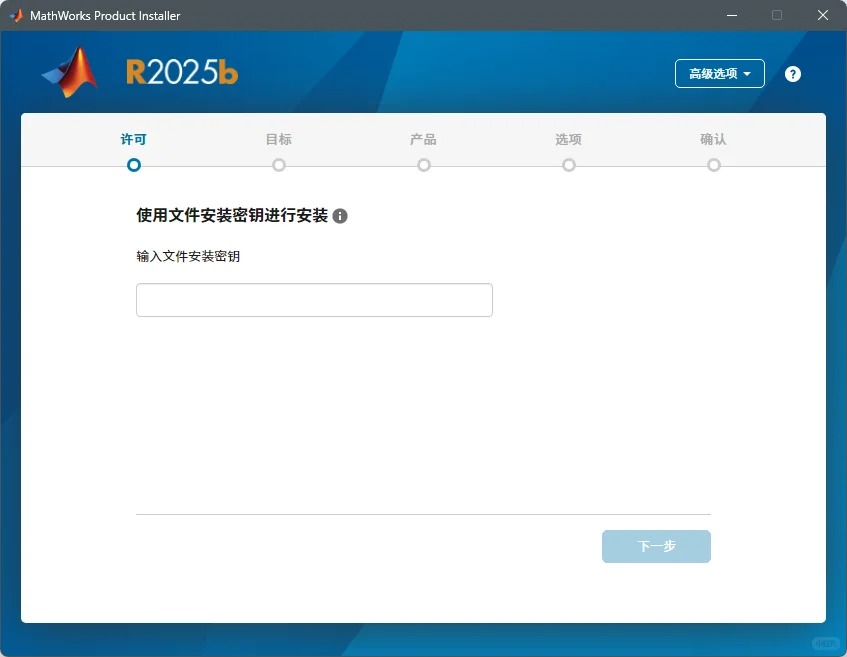
Task: Expand advanced options in the top-right corner
Action: tap(719, 73)
